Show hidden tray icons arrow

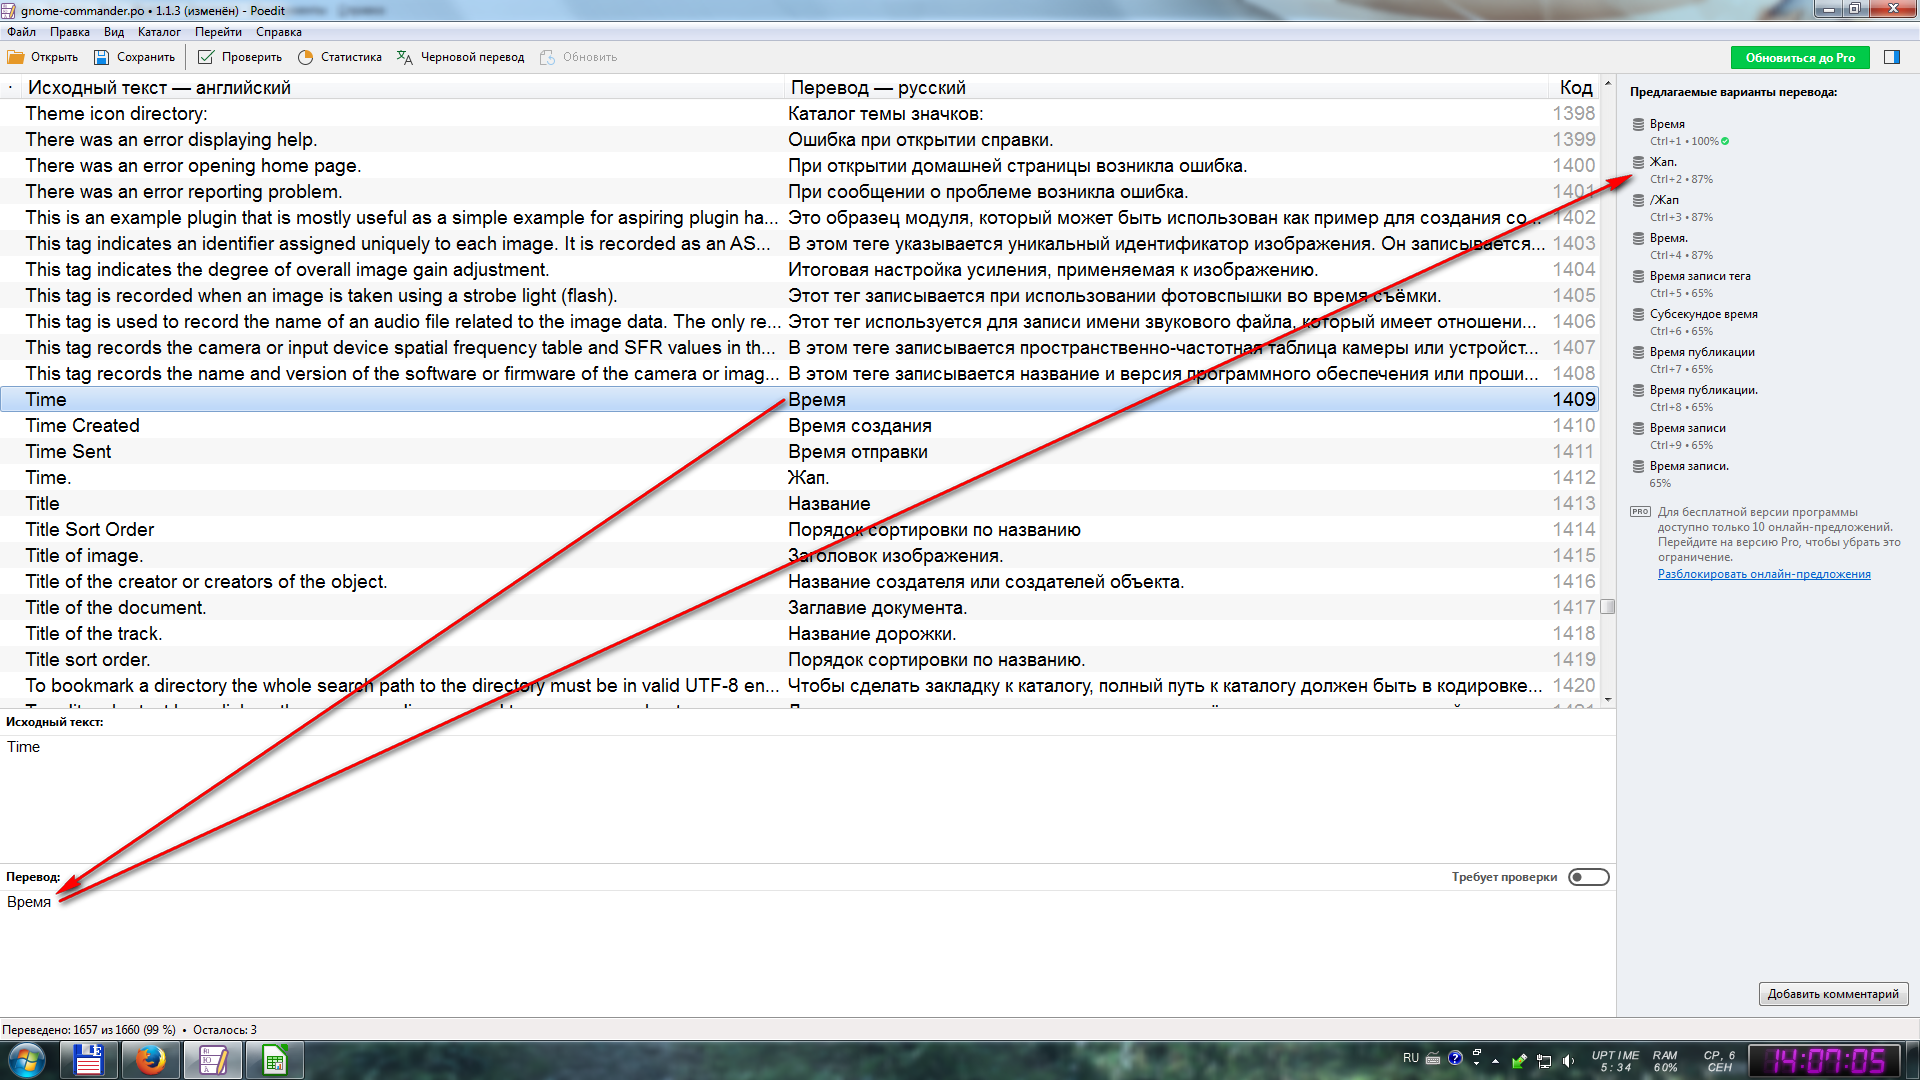(x=1495, y=1060)
